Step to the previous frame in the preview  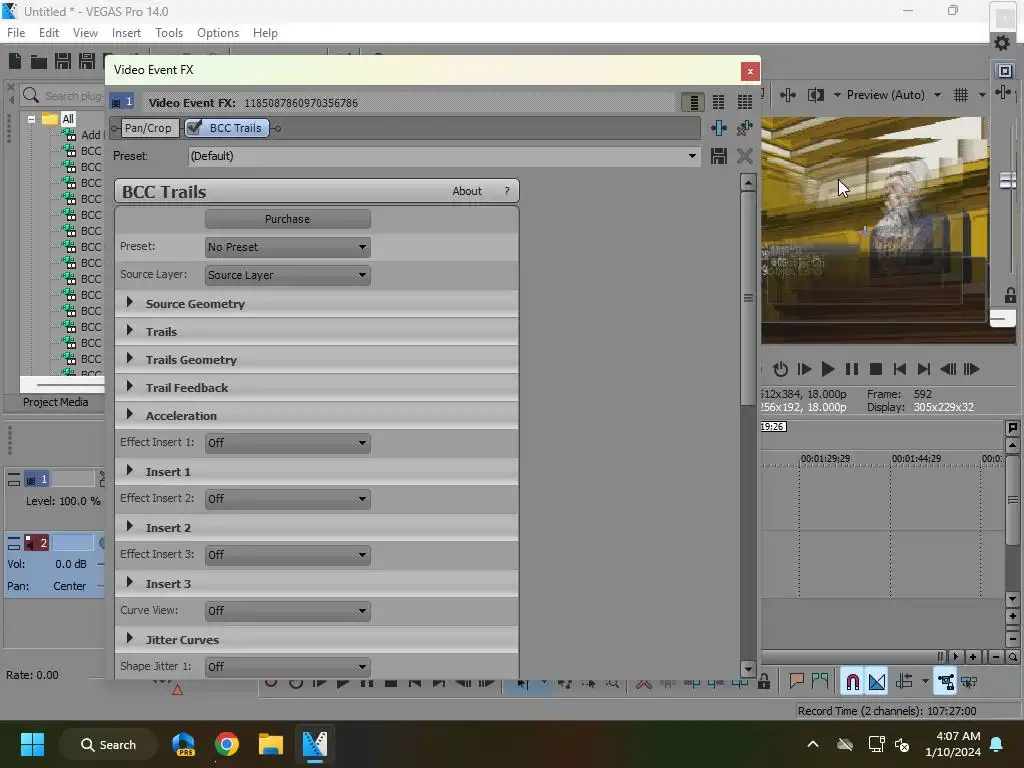click(948, 370)
